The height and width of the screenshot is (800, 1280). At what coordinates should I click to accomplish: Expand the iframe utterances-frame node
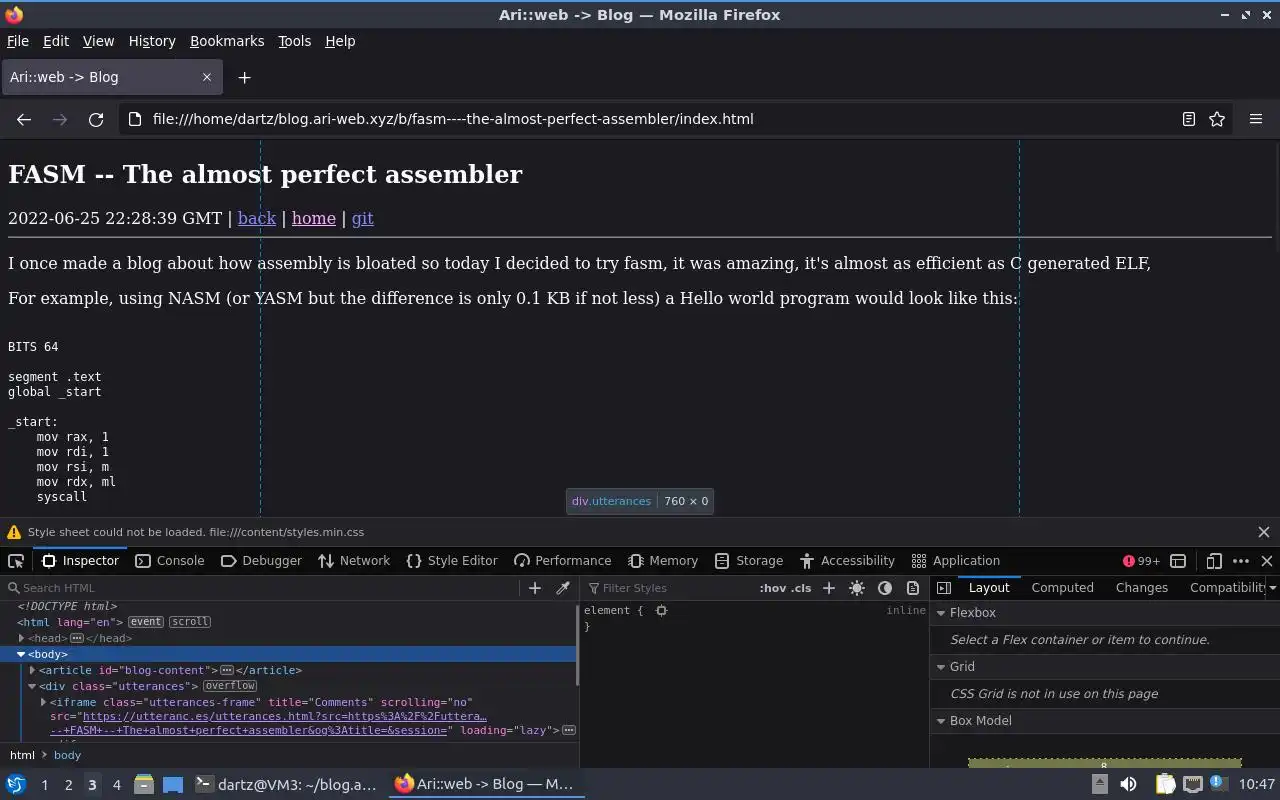pyautogui.click(x=43, y=702)
